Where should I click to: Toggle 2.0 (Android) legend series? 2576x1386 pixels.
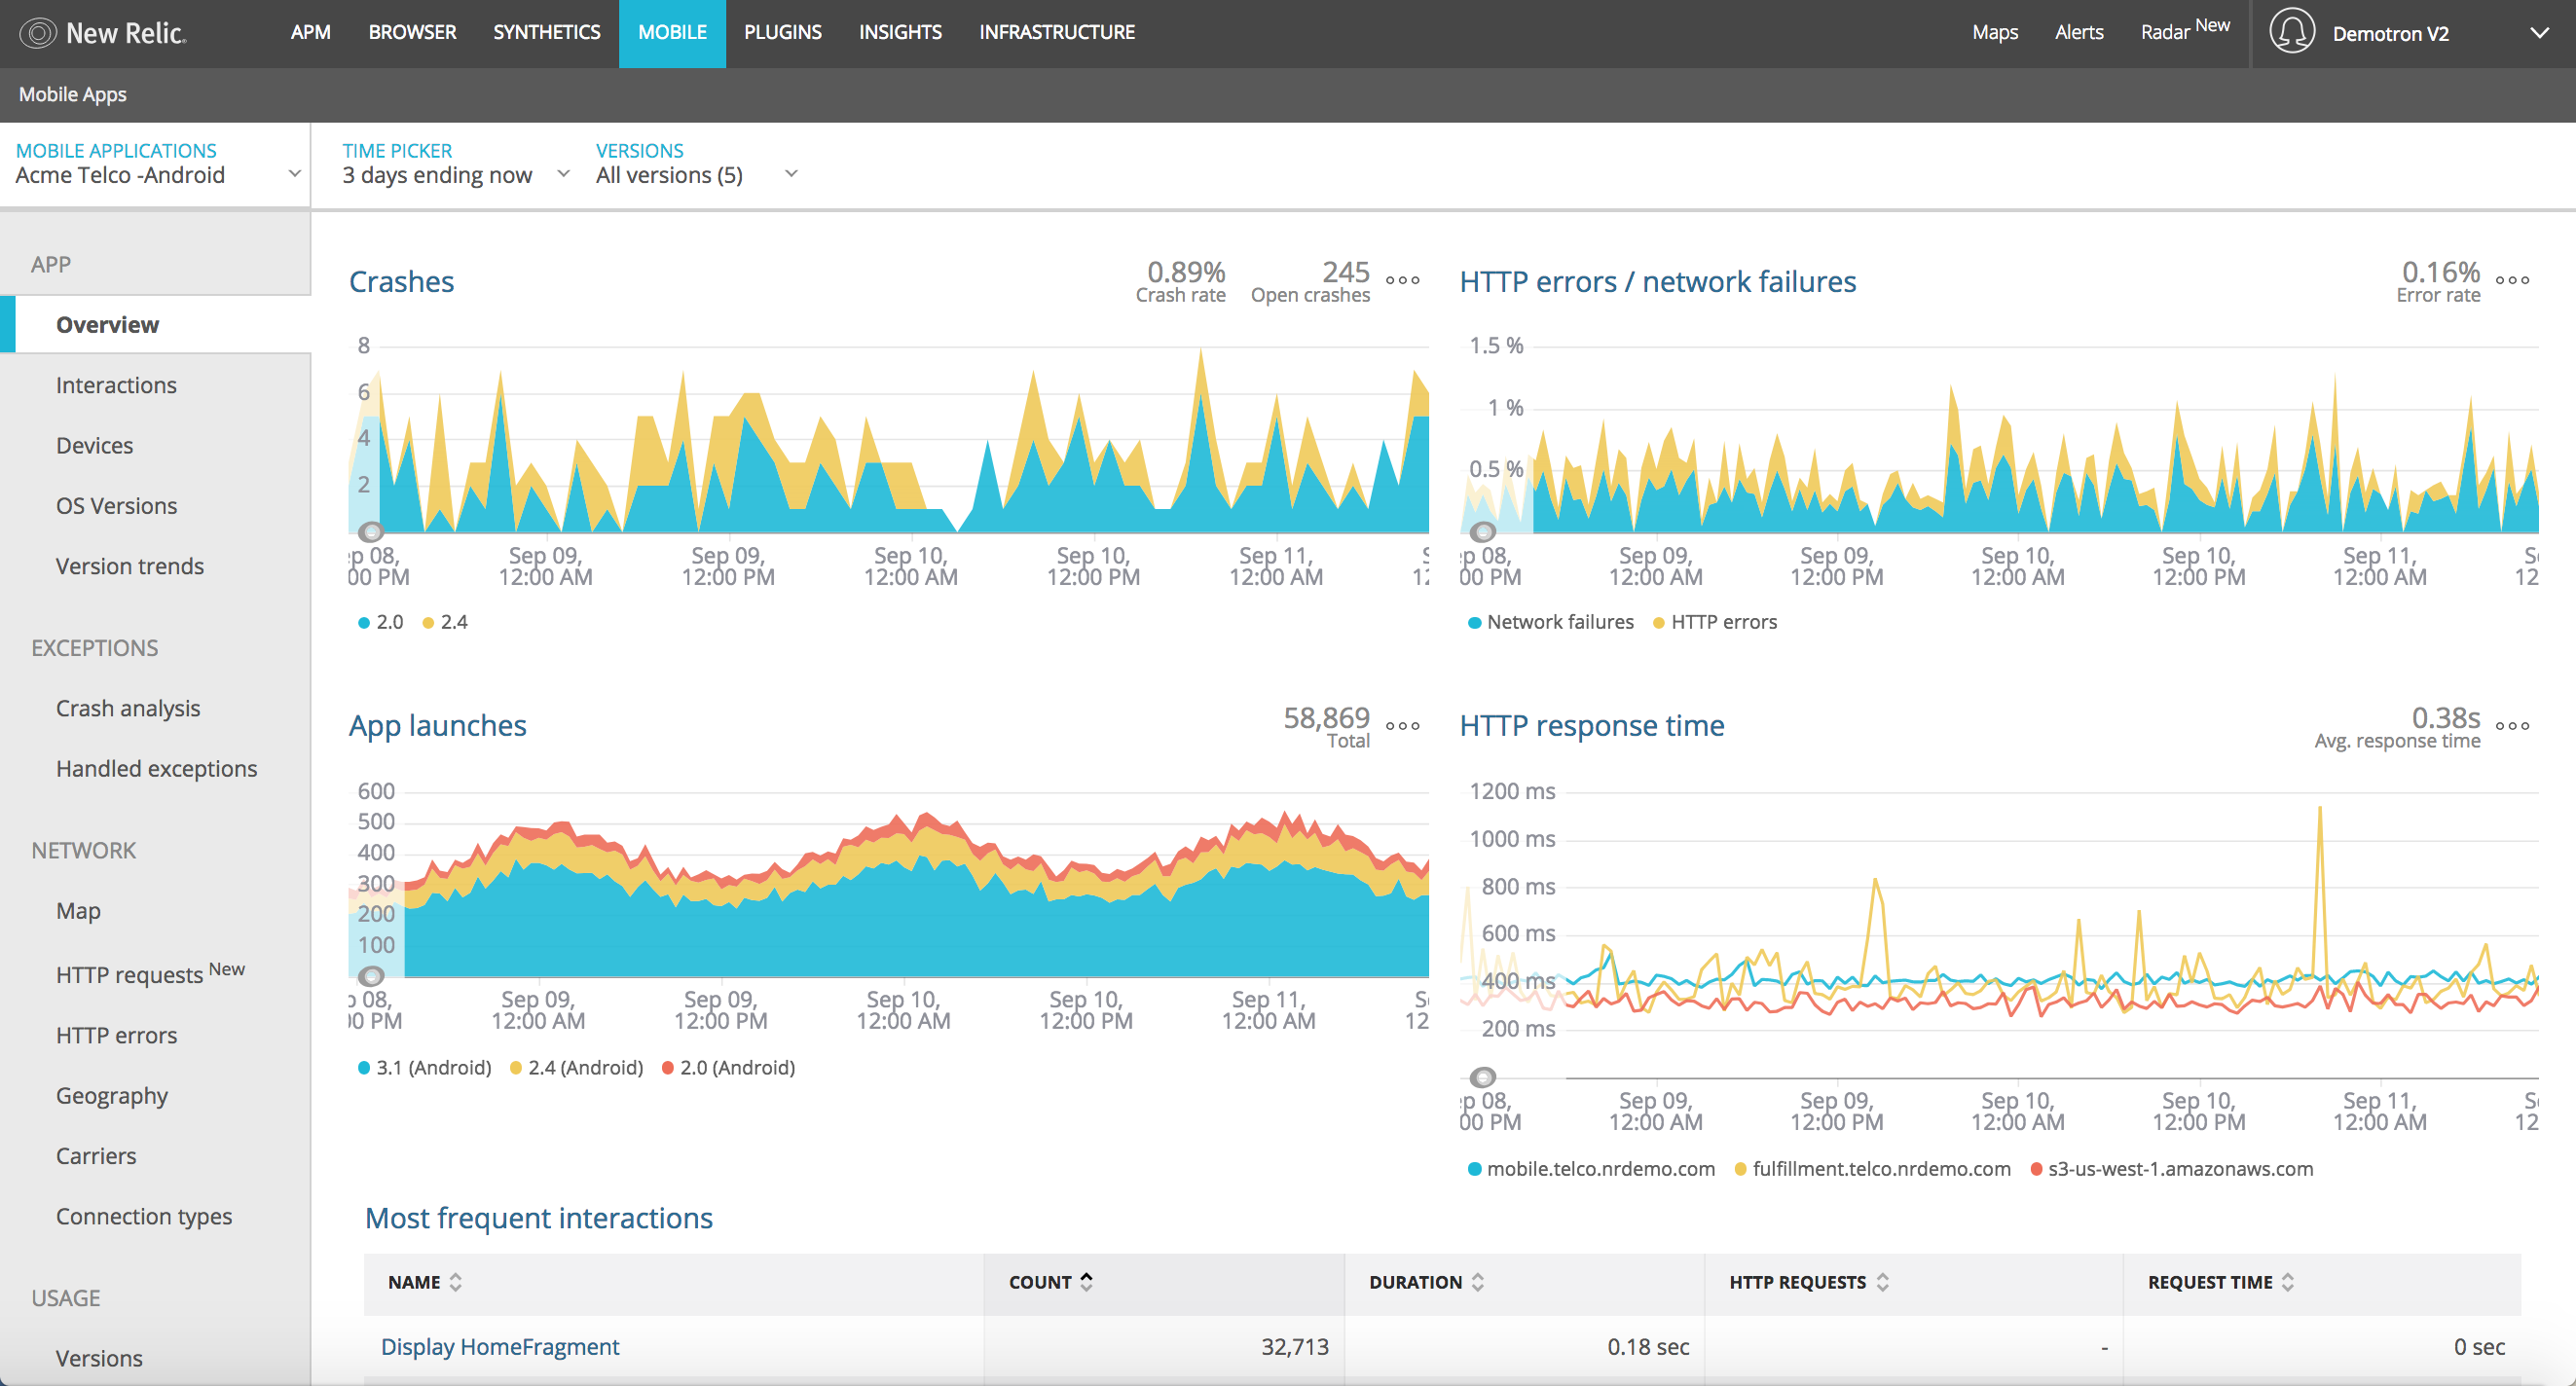pyautogui.click(x=728, y=1068)
